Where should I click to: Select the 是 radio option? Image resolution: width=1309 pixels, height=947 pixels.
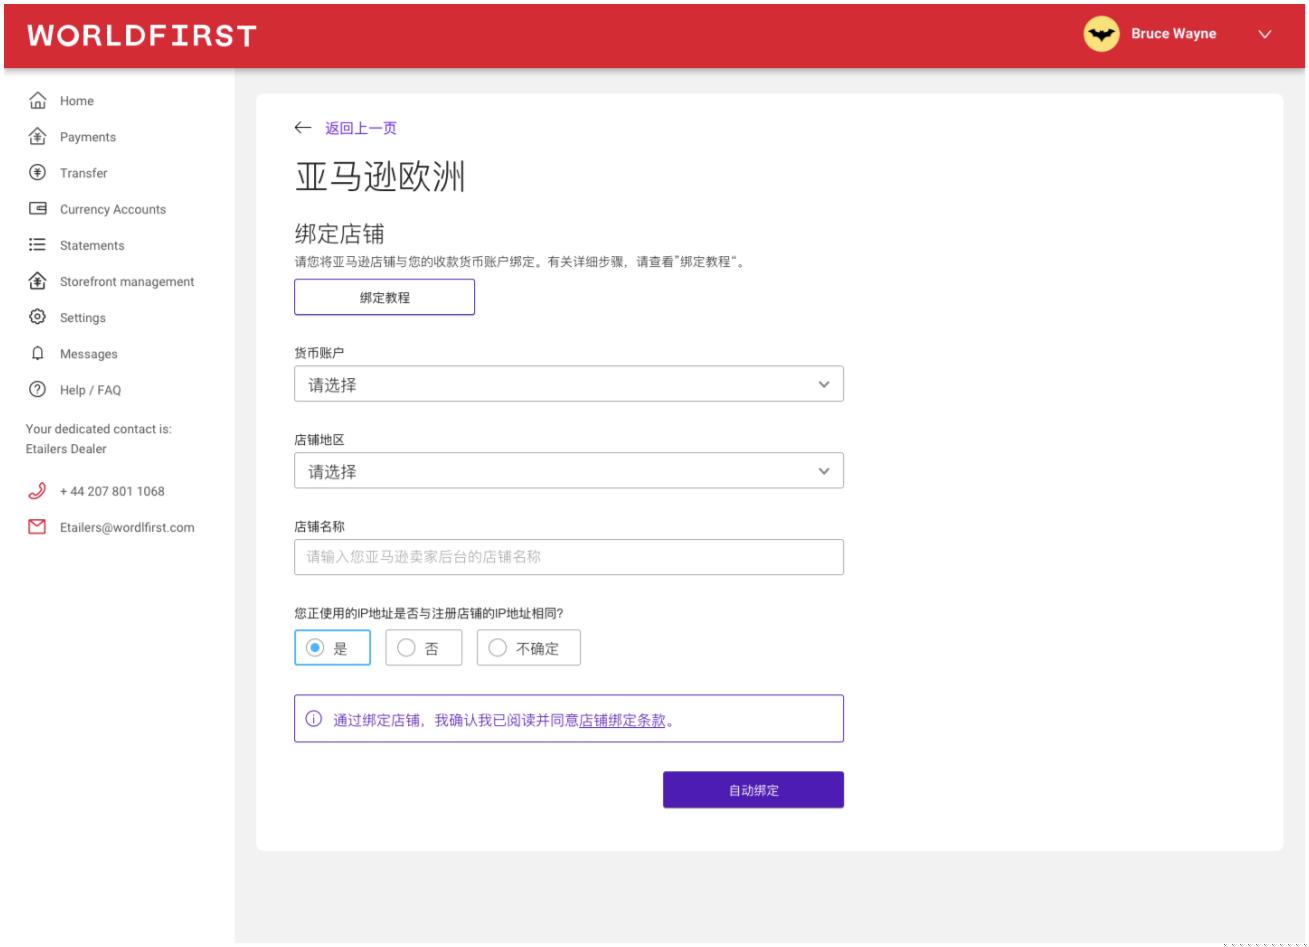[x=315, y=648]
